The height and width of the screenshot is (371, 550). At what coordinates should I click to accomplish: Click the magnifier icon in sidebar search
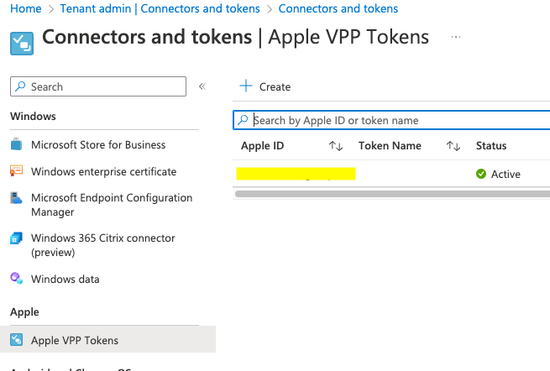pos(20,86)
